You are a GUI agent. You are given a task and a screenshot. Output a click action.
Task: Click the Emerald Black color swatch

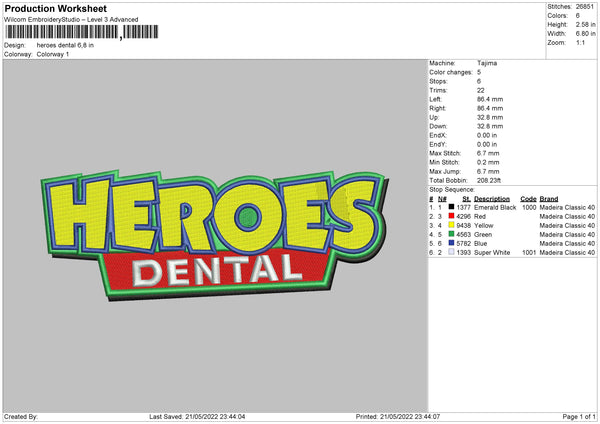[x=451, y=207]
